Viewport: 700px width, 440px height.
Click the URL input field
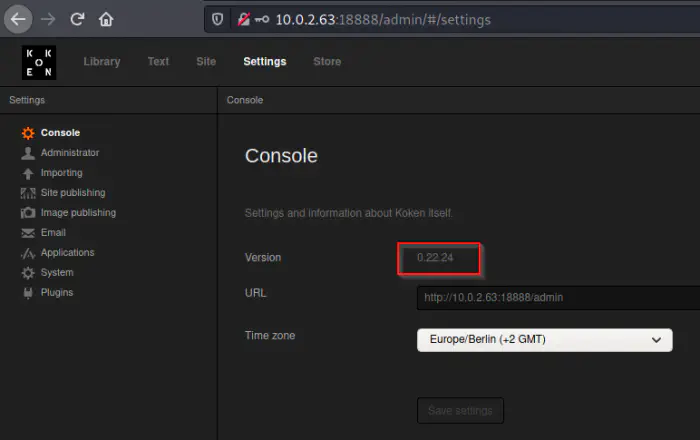pyautogui.click(x=557, y=298)
